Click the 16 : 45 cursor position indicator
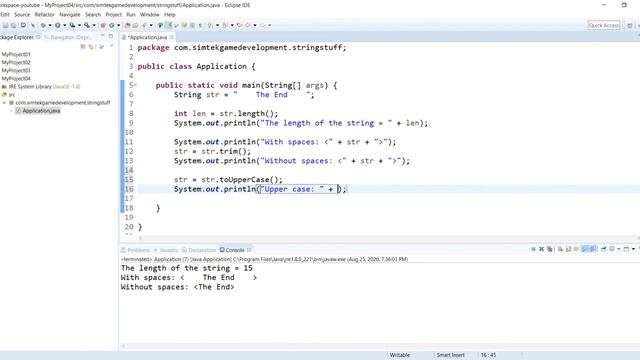Viewport: 640px width, 360px height. point(488,355)
